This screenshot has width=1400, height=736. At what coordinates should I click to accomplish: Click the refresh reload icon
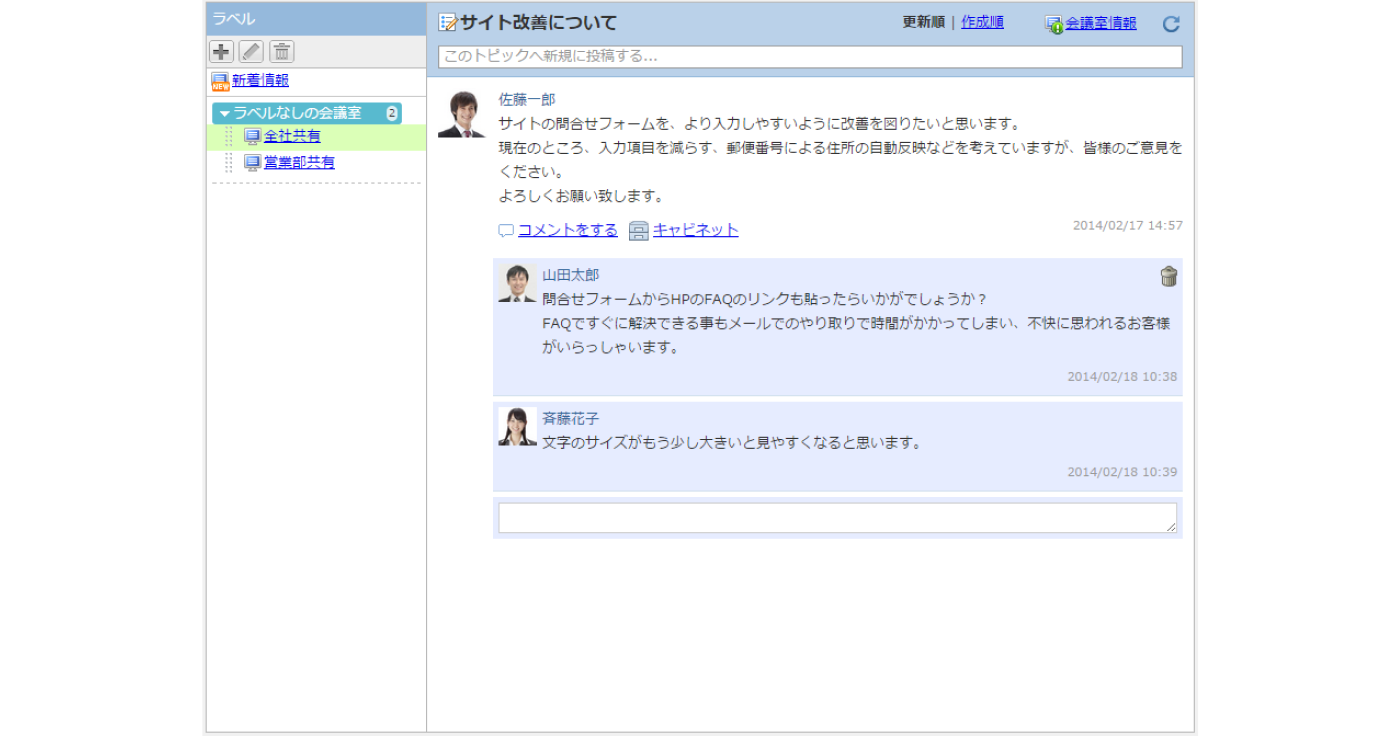pyautogui.click(x=1171, y=24)
